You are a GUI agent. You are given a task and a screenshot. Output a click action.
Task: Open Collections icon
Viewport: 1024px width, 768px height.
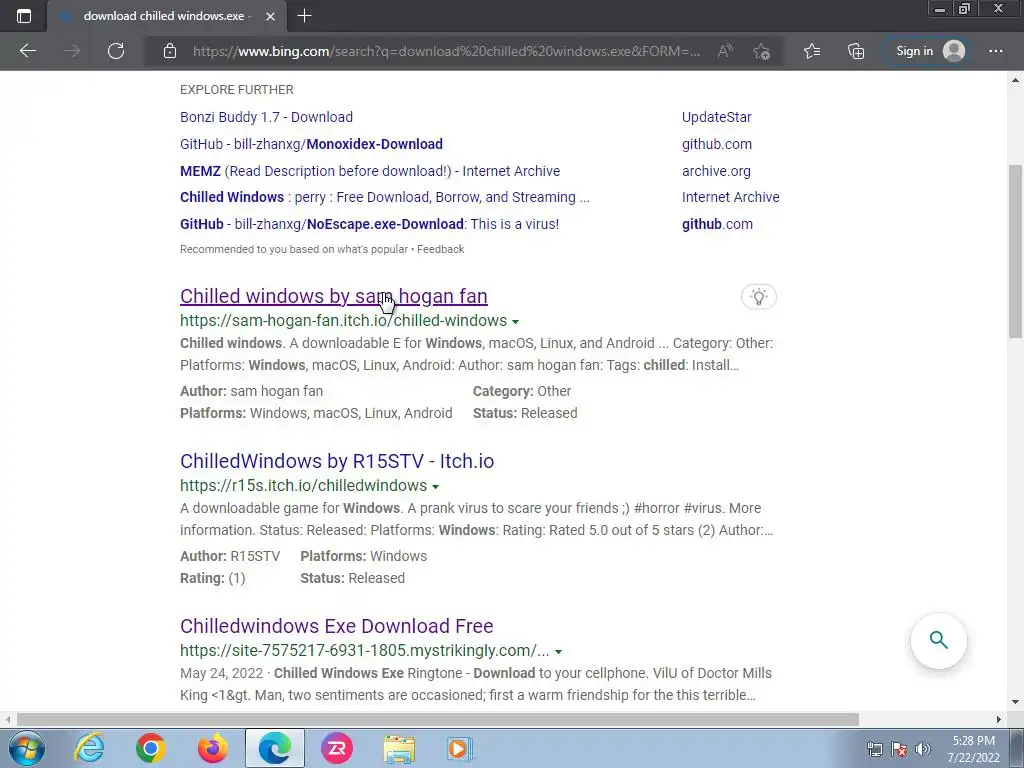pos(856,51)
